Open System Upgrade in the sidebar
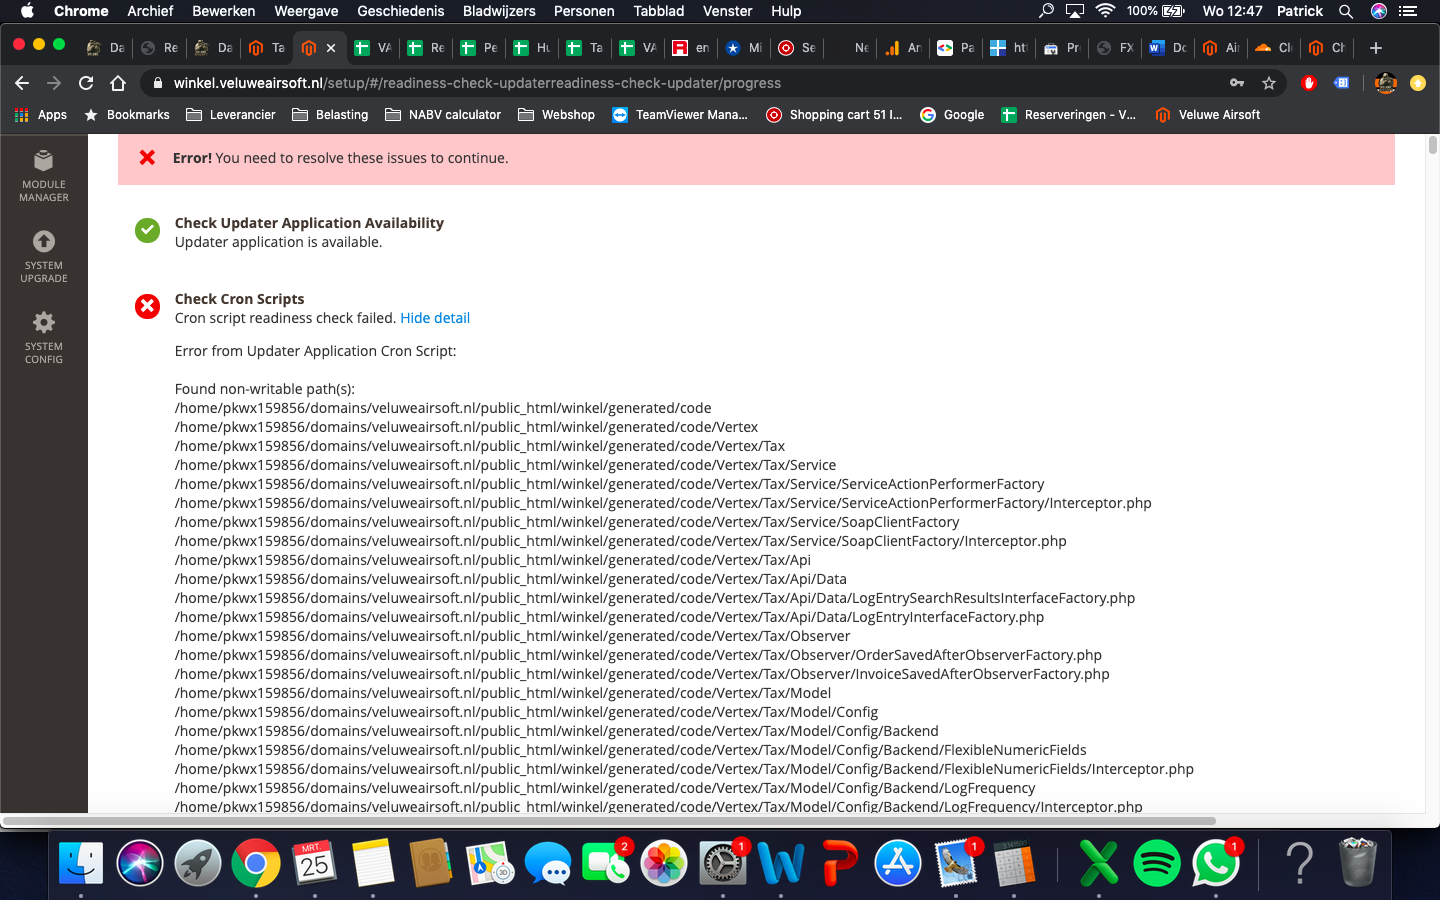 tap(44, 256)
